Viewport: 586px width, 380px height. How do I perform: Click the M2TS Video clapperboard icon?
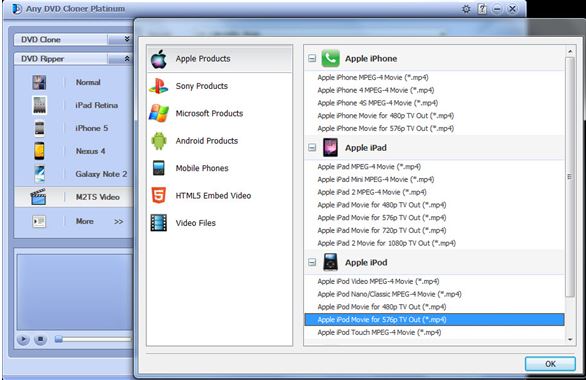coord(38,197)
